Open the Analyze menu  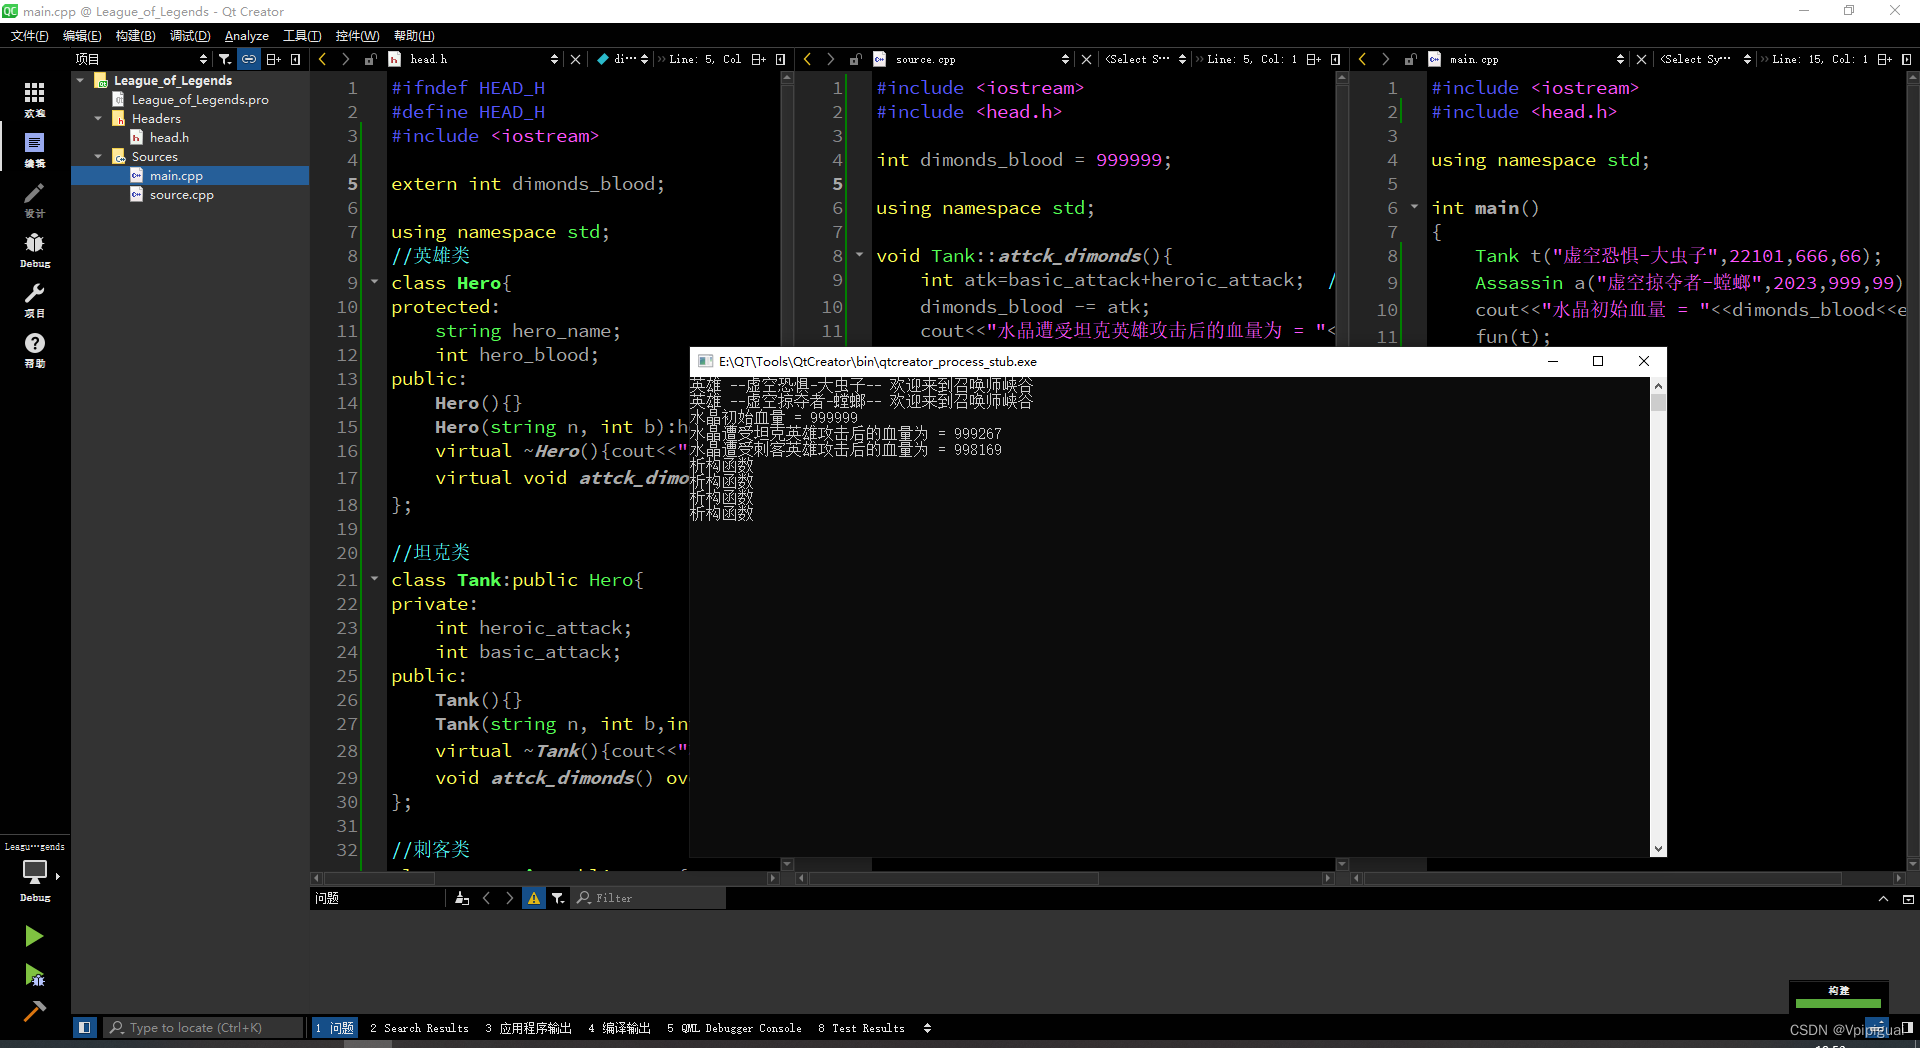[247, 36]
